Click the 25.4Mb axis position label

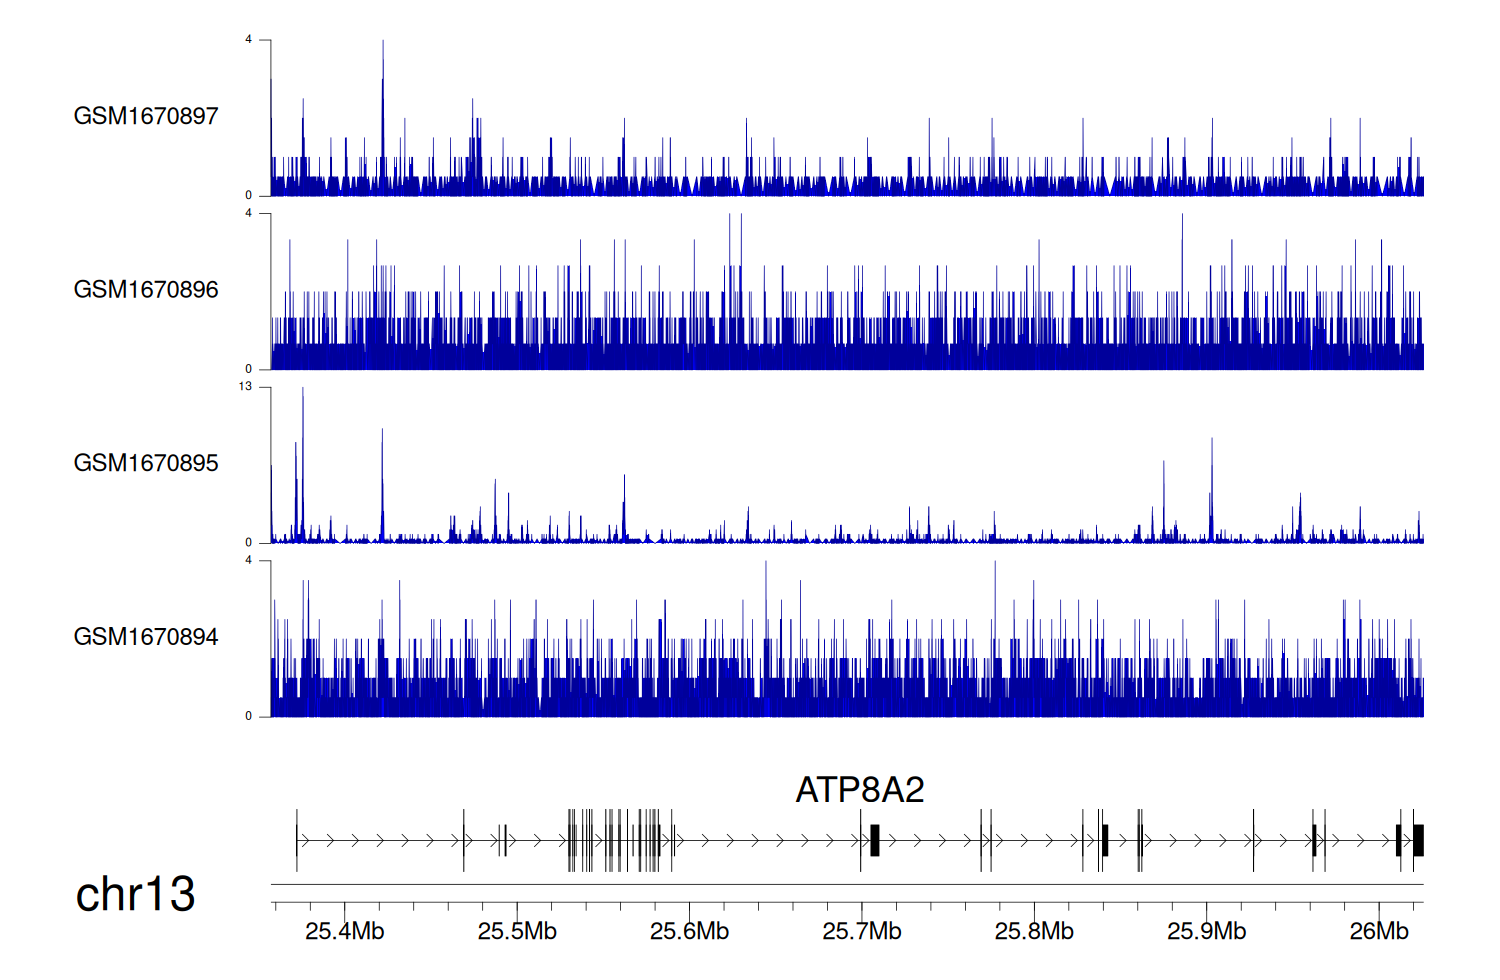344,931
